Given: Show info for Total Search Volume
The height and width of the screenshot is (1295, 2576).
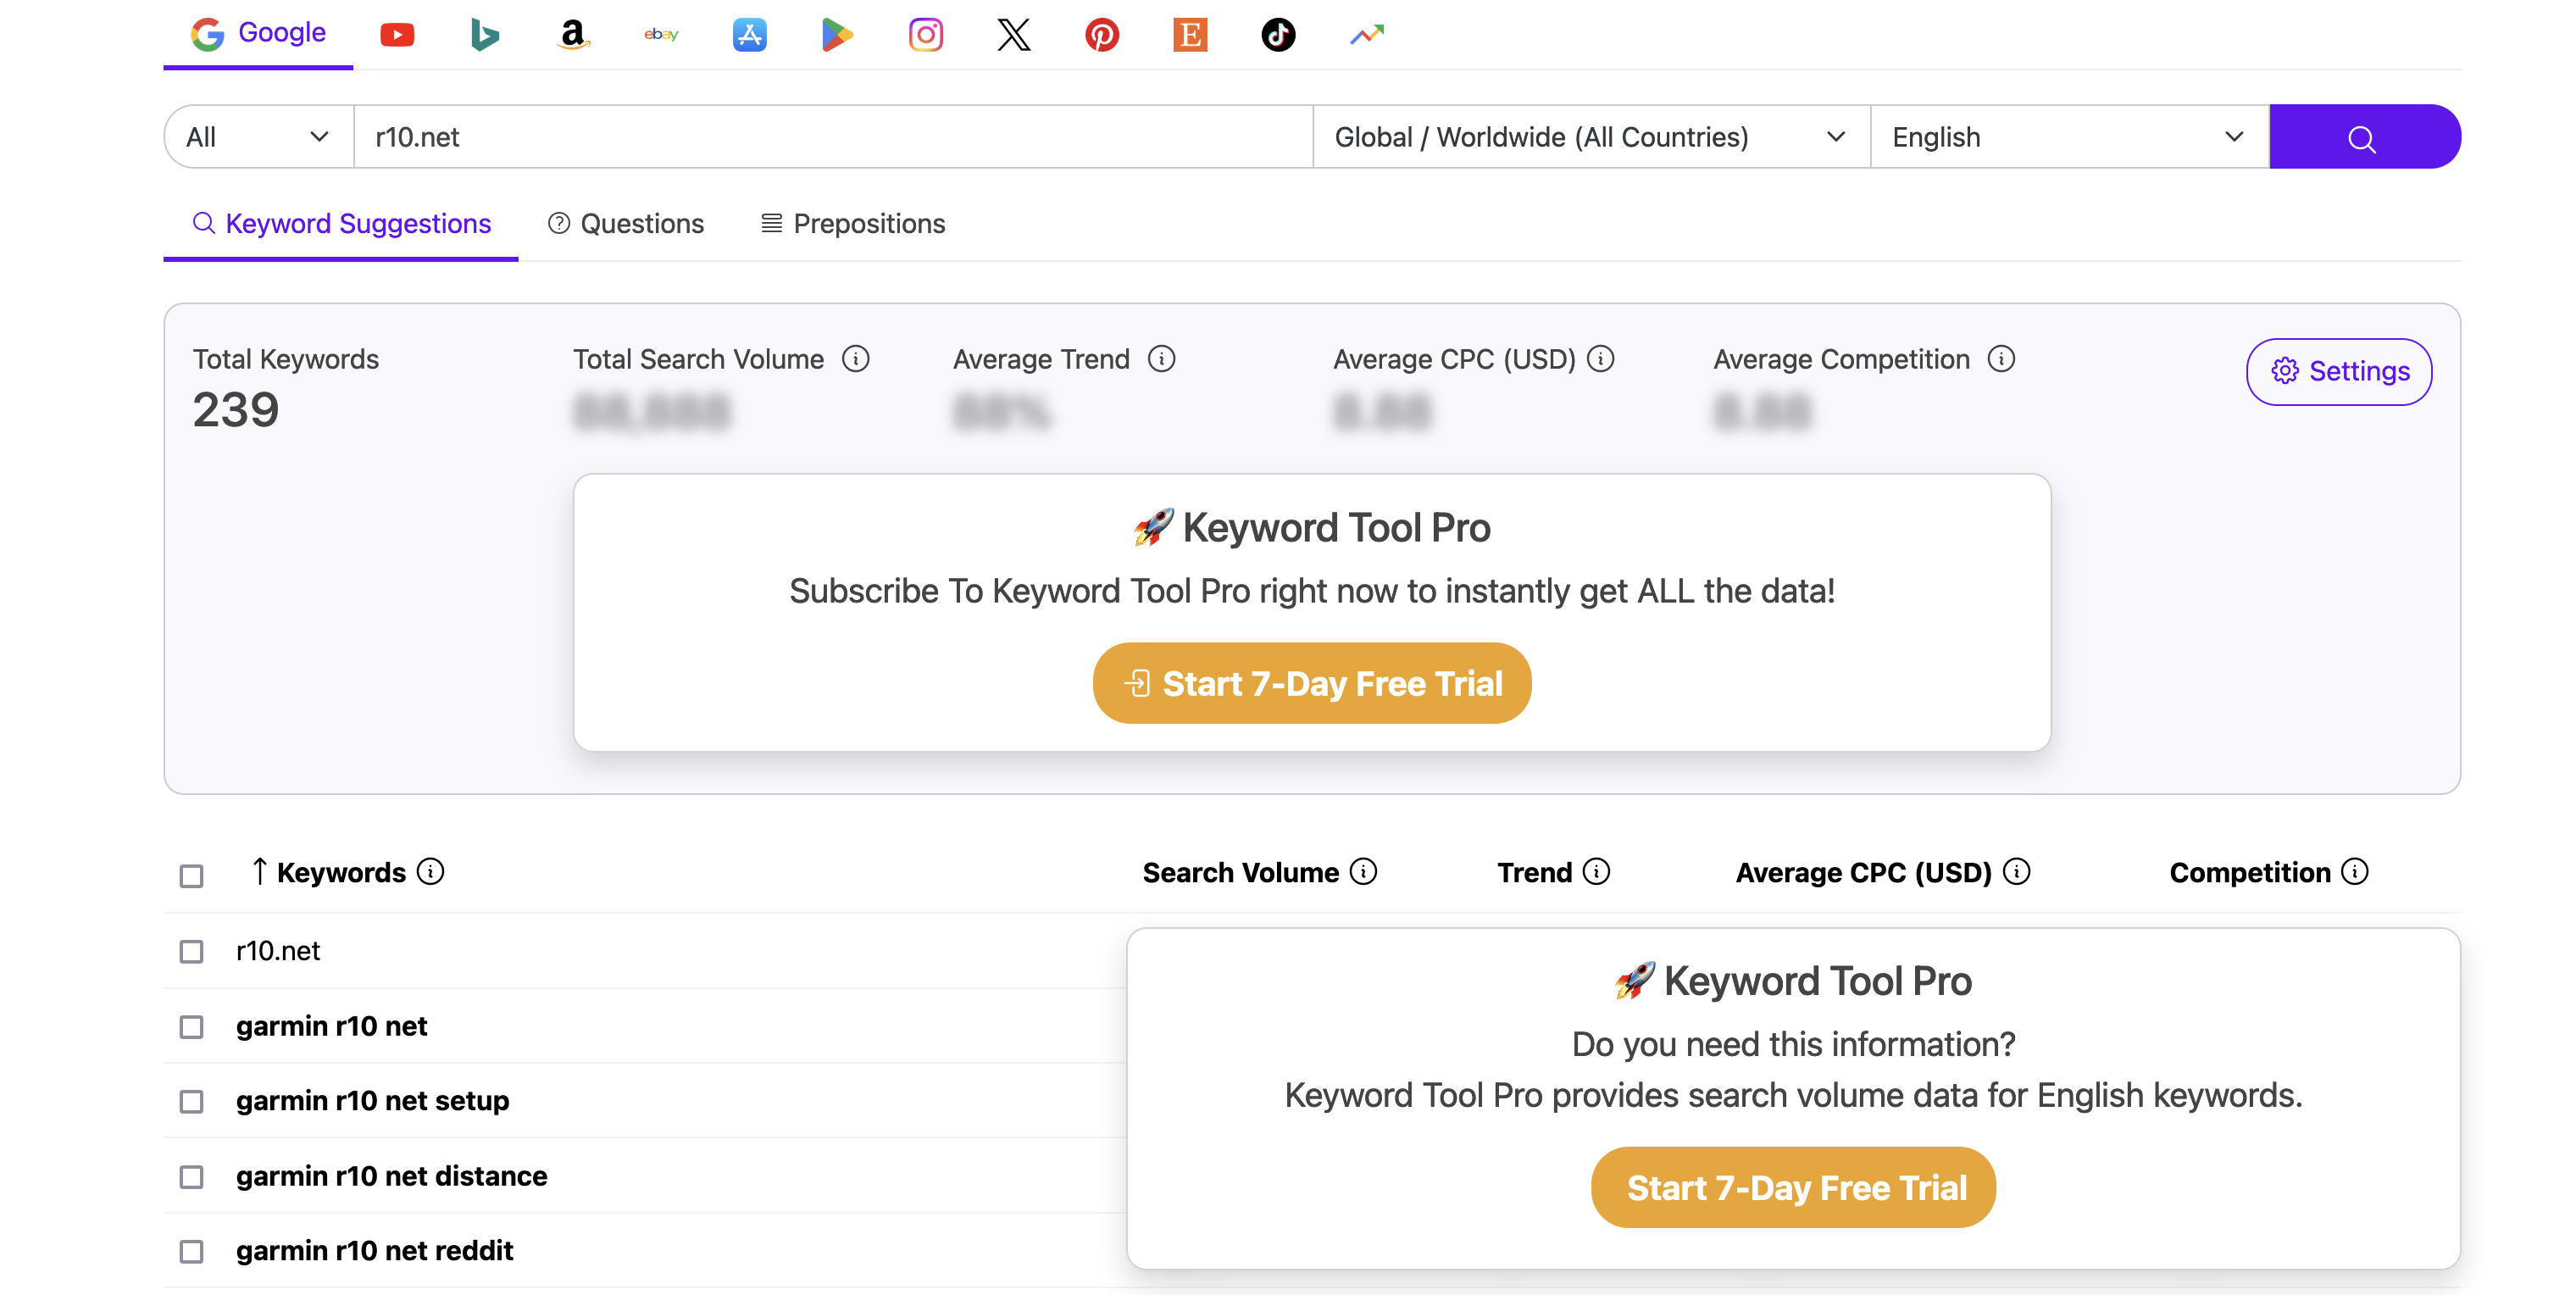Looking at the screenshot, I should pyautogui.click(x=856, y=359).
